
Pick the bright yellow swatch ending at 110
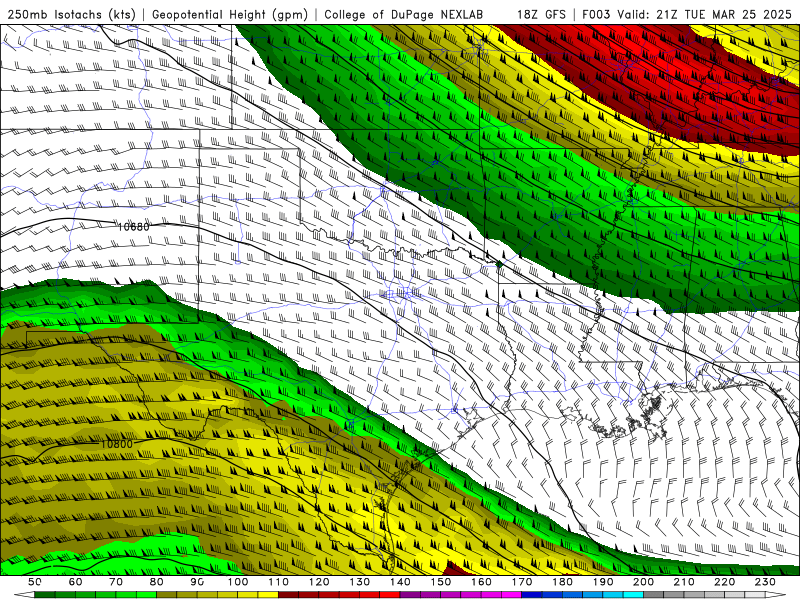click(268, 595)
